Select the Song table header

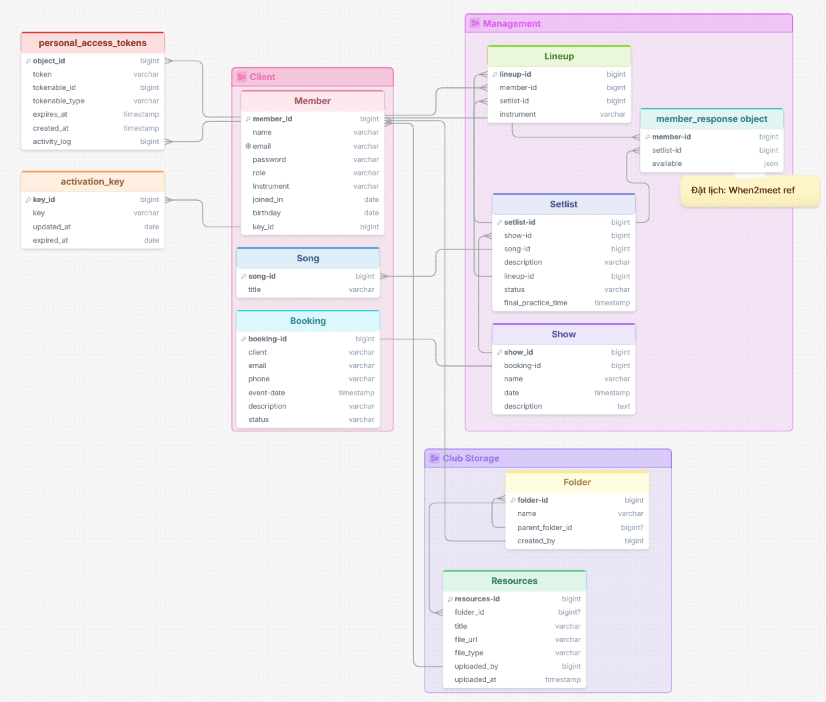pos(308,258)
